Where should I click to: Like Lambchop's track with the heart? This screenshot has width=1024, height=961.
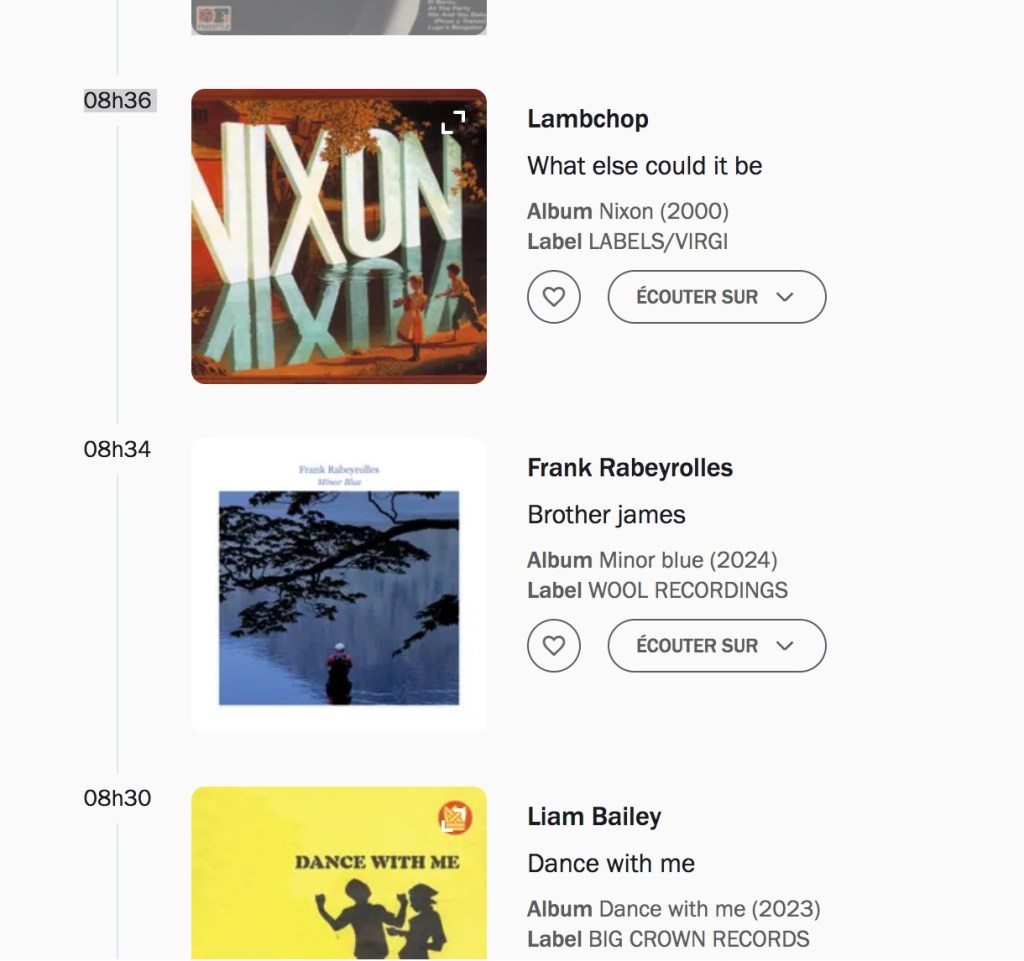(x=554, y=297)
